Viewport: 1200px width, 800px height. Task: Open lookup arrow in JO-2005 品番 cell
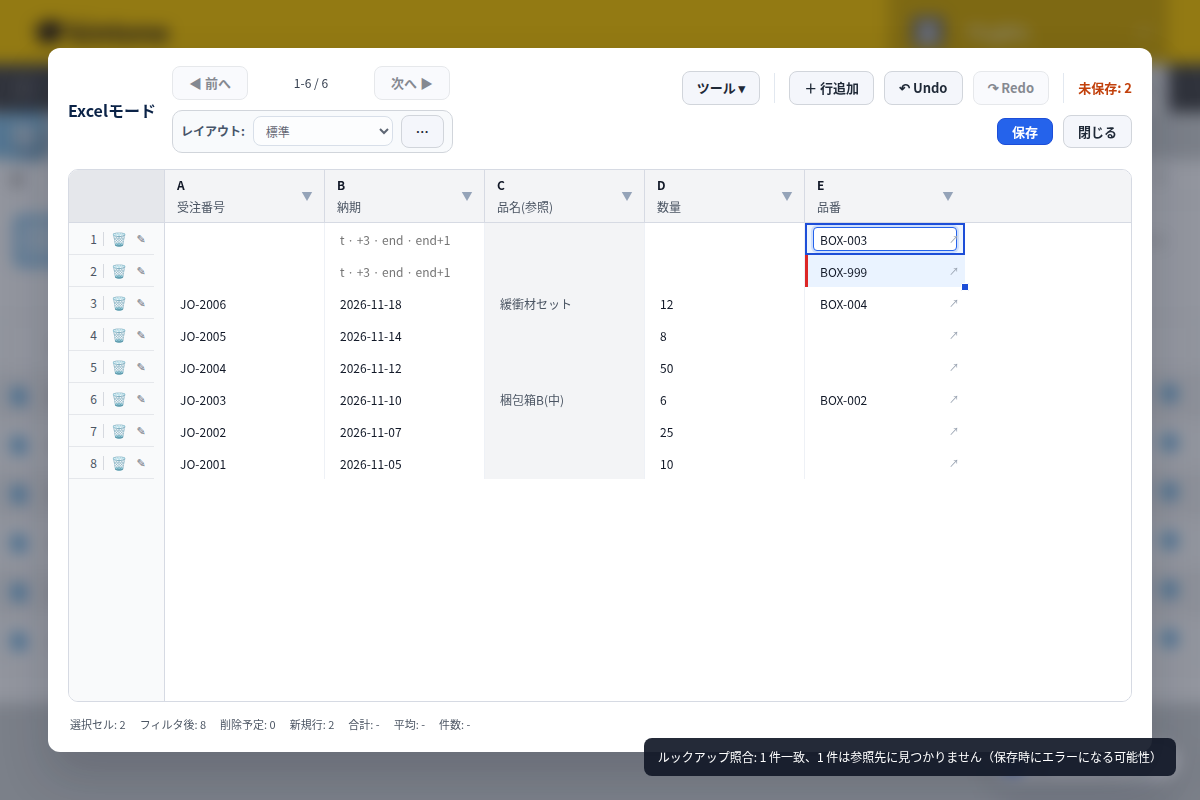(953, 335)
